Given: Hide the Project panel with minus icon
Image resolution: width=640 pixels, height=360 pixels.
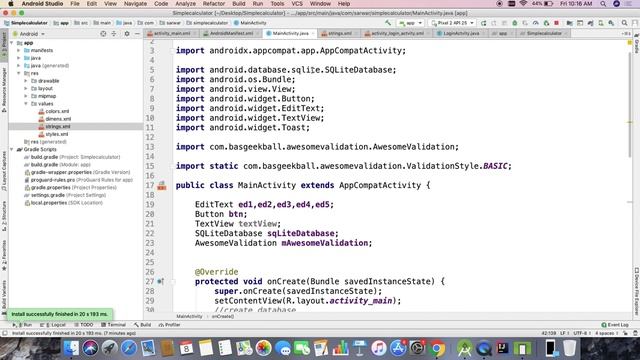Looking at the screenshot, I should (x=137, y=34).
